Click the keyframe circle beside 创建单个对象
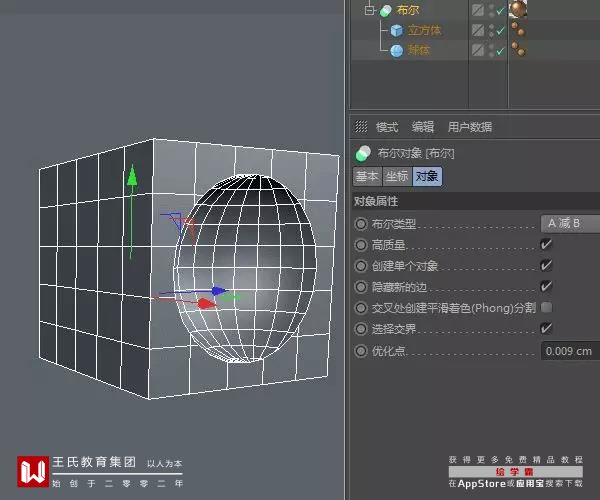The image size is (600, 500). coord(361,266)
